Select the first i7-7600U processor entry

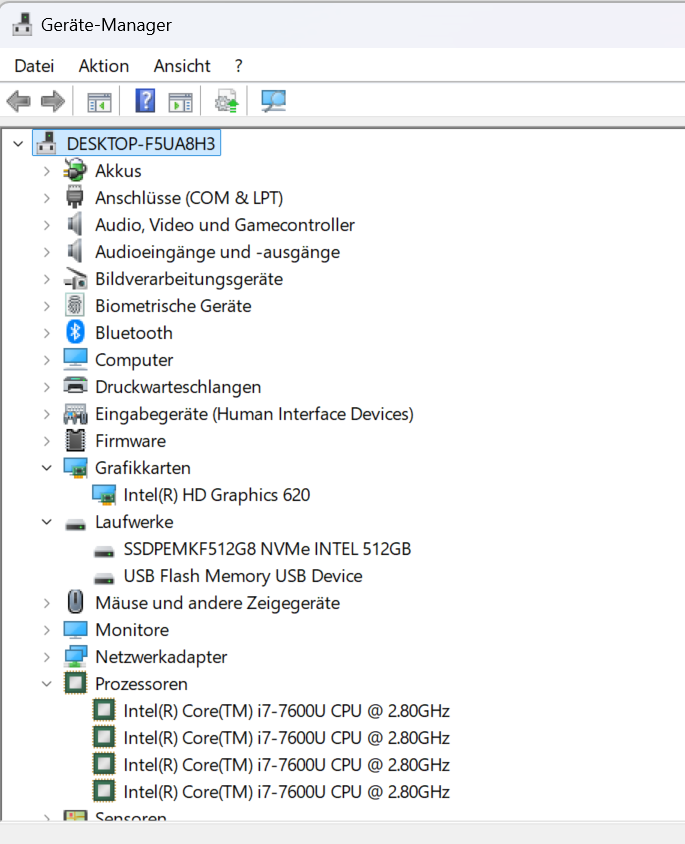pyautogui.click(x=286, y=711)
